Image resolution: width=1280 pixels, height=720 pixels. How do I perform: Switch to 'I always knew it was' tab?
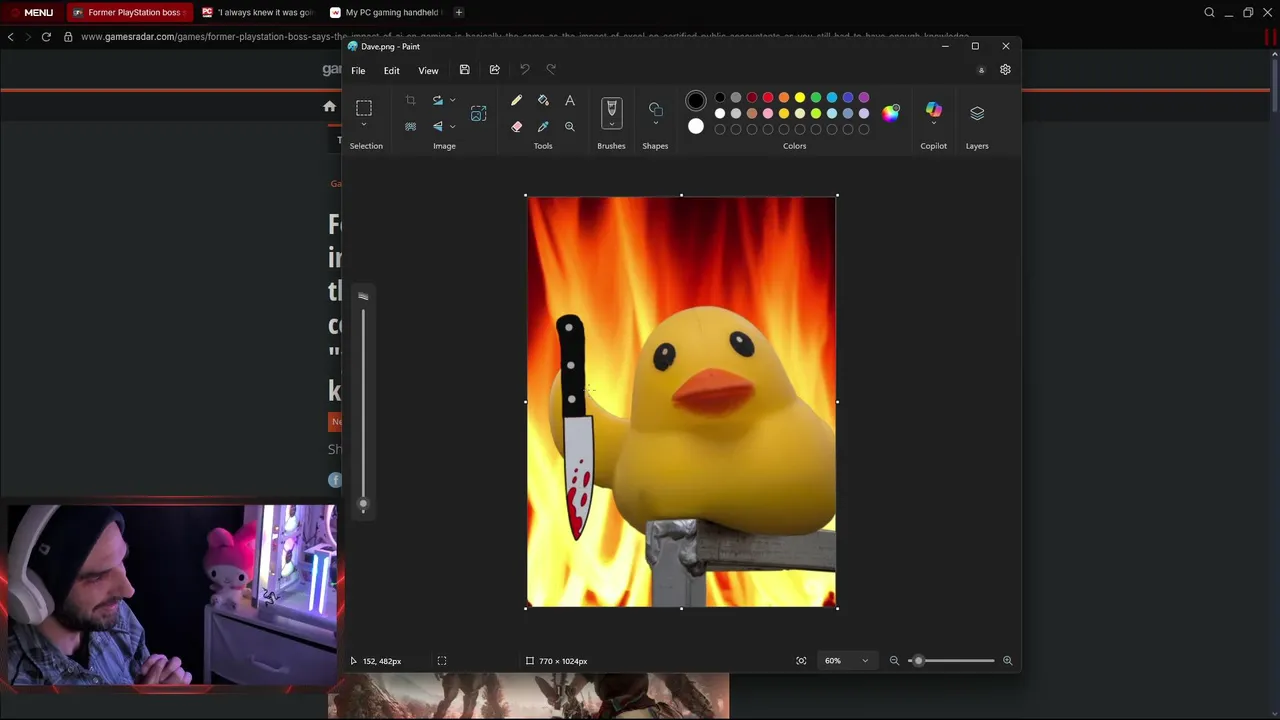click(x=259, y=13)
